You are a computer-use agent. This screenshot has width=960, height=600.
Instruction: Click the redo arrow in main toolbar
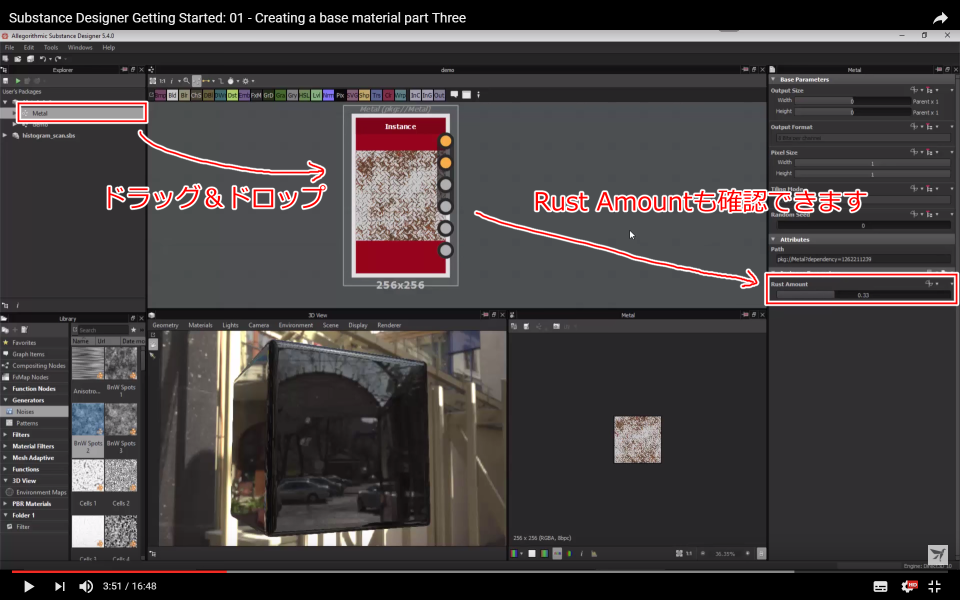point(58,59)
